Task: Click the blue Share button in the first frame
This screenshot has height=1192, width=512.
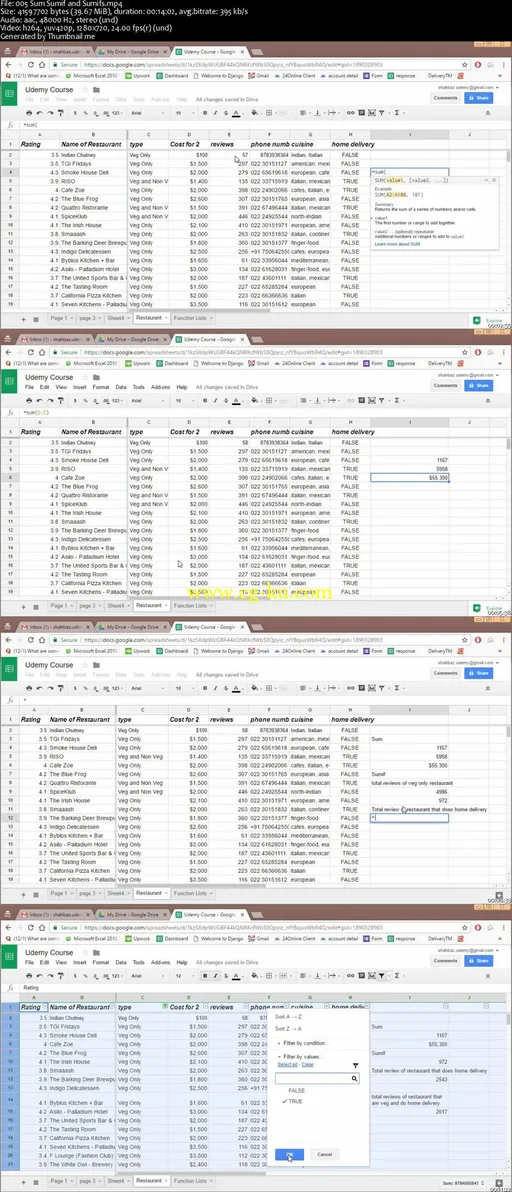Action: pos(479,98)
